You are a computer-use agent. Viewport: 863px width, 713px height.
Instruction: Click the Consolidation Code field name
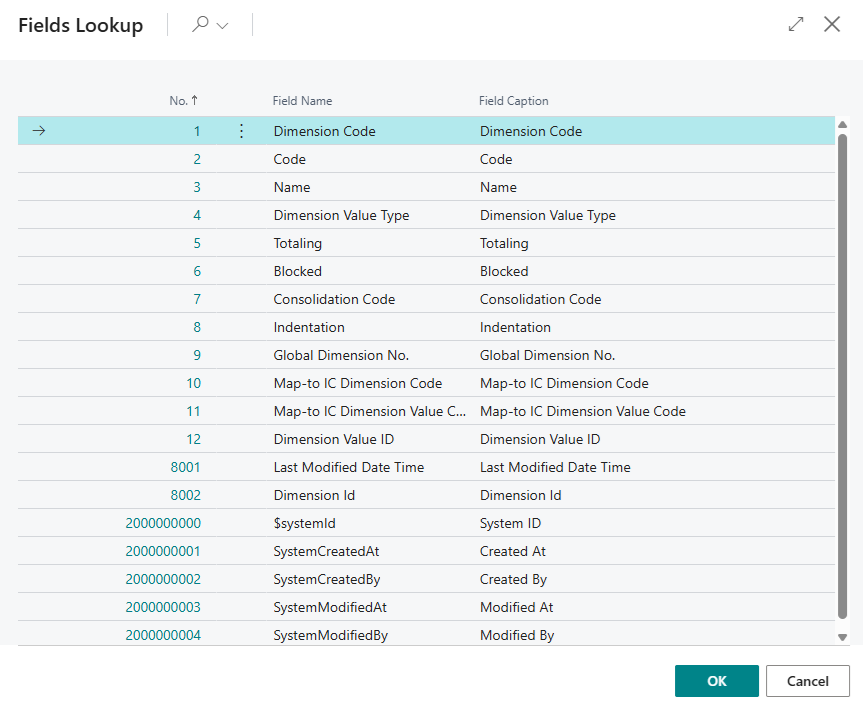[x=334, y=299]
